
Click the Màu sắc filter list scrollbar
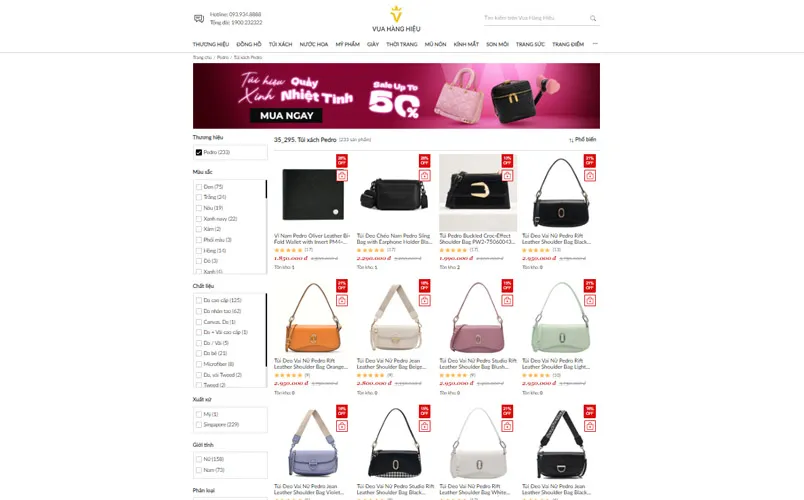coord(266,189)
